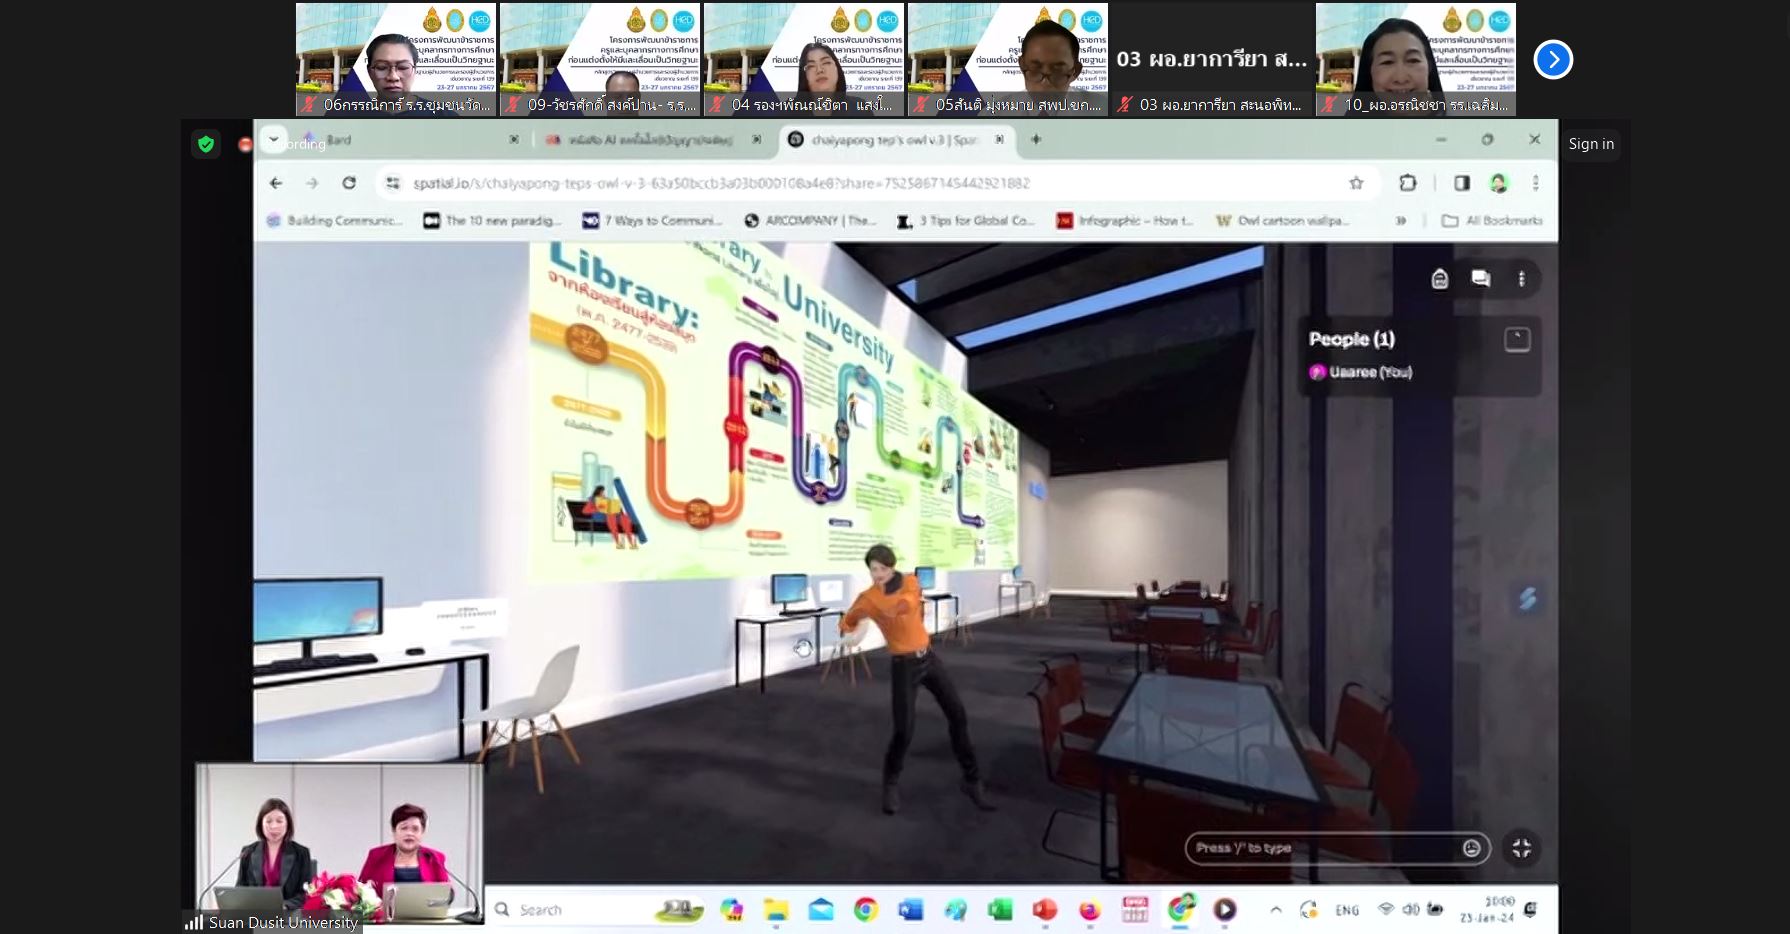The image size is (1790, 934).
Task: Click the emoji reaction icon in chat box
Action: coord(1471,848)
